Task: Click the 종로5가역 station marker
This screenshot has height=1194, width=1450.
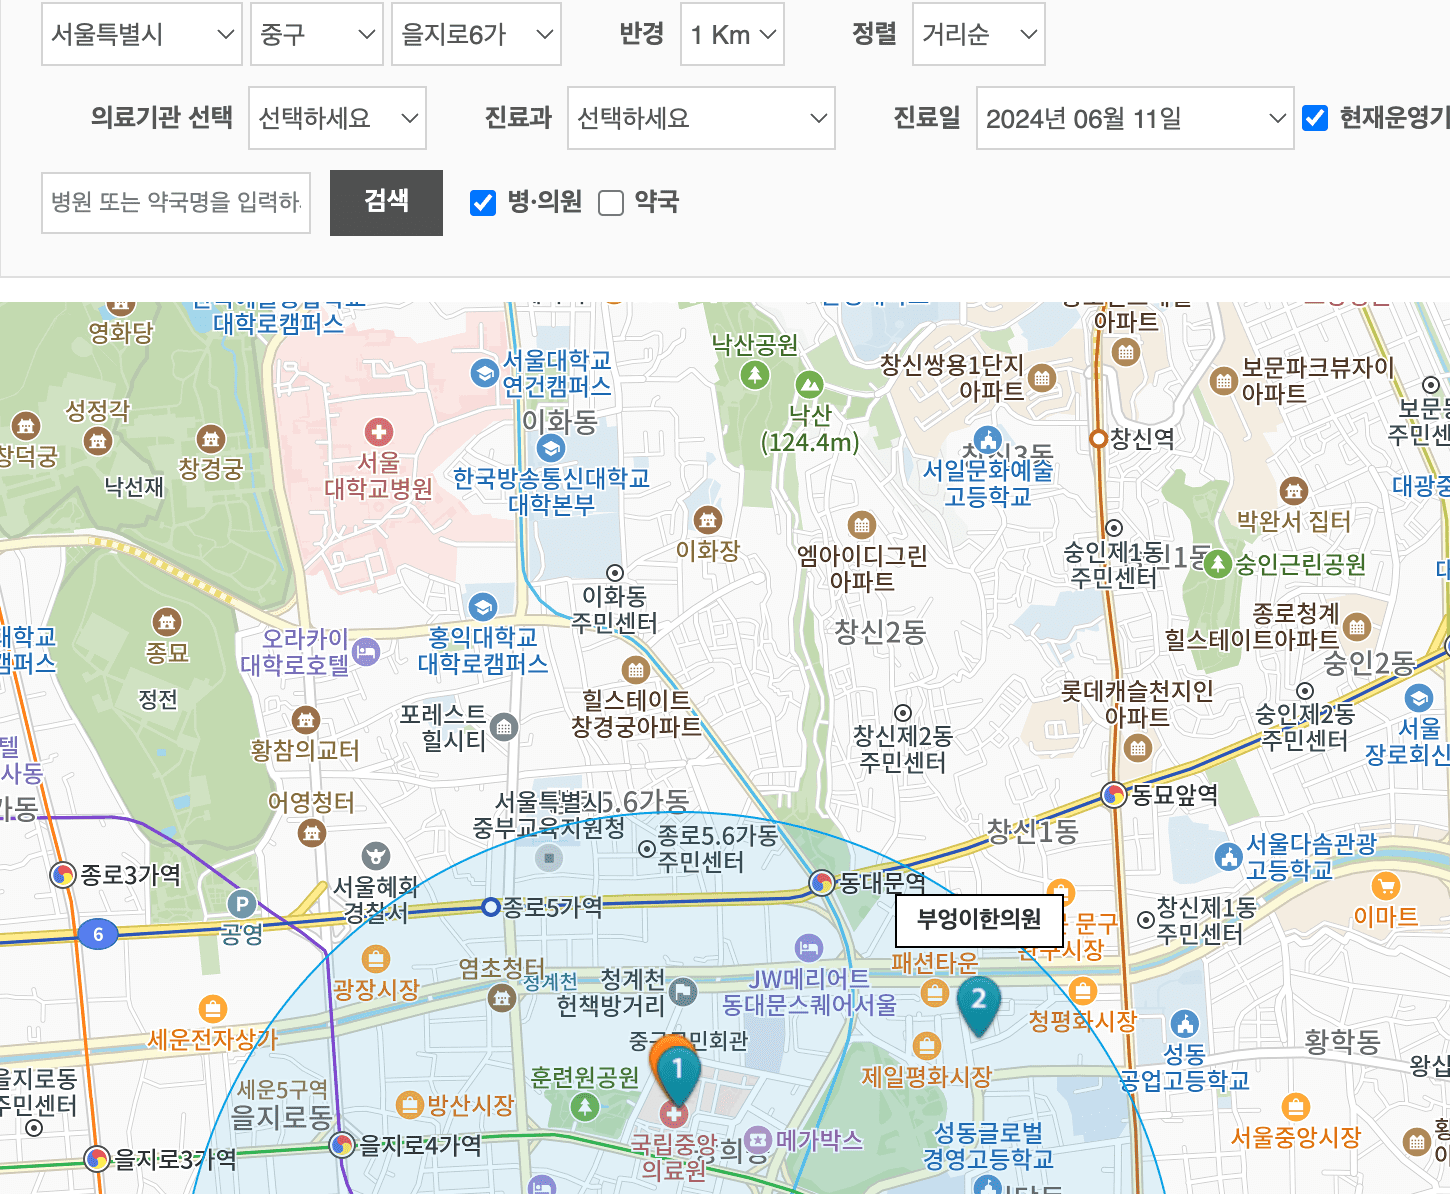Action: (490, 907)
